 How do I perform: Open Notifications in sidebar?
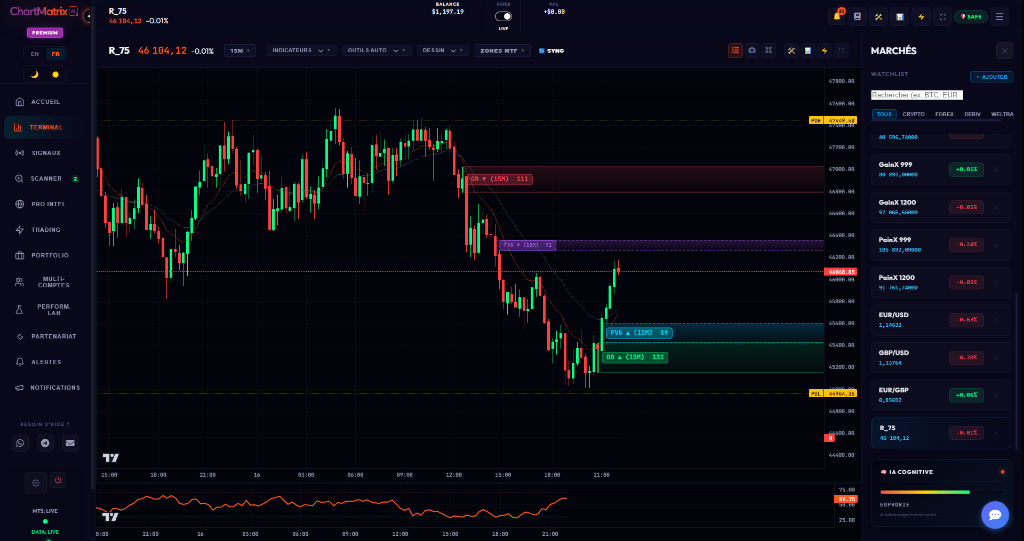46,387
